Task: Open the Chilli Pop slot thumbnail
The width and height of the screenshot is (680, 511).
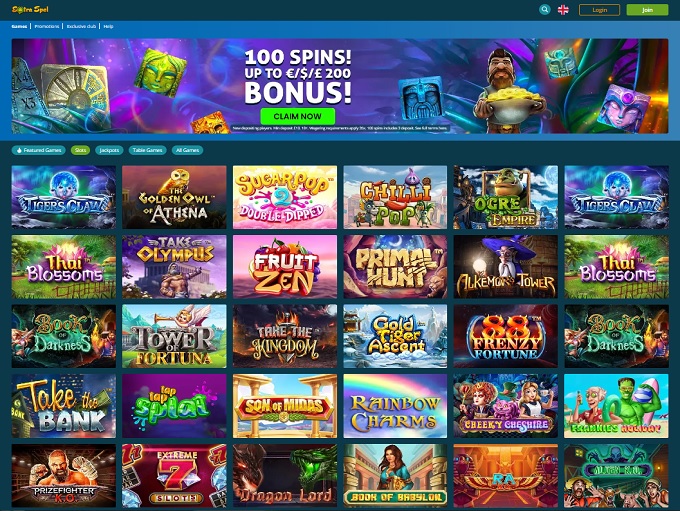Action: click(x=395, y=197)
